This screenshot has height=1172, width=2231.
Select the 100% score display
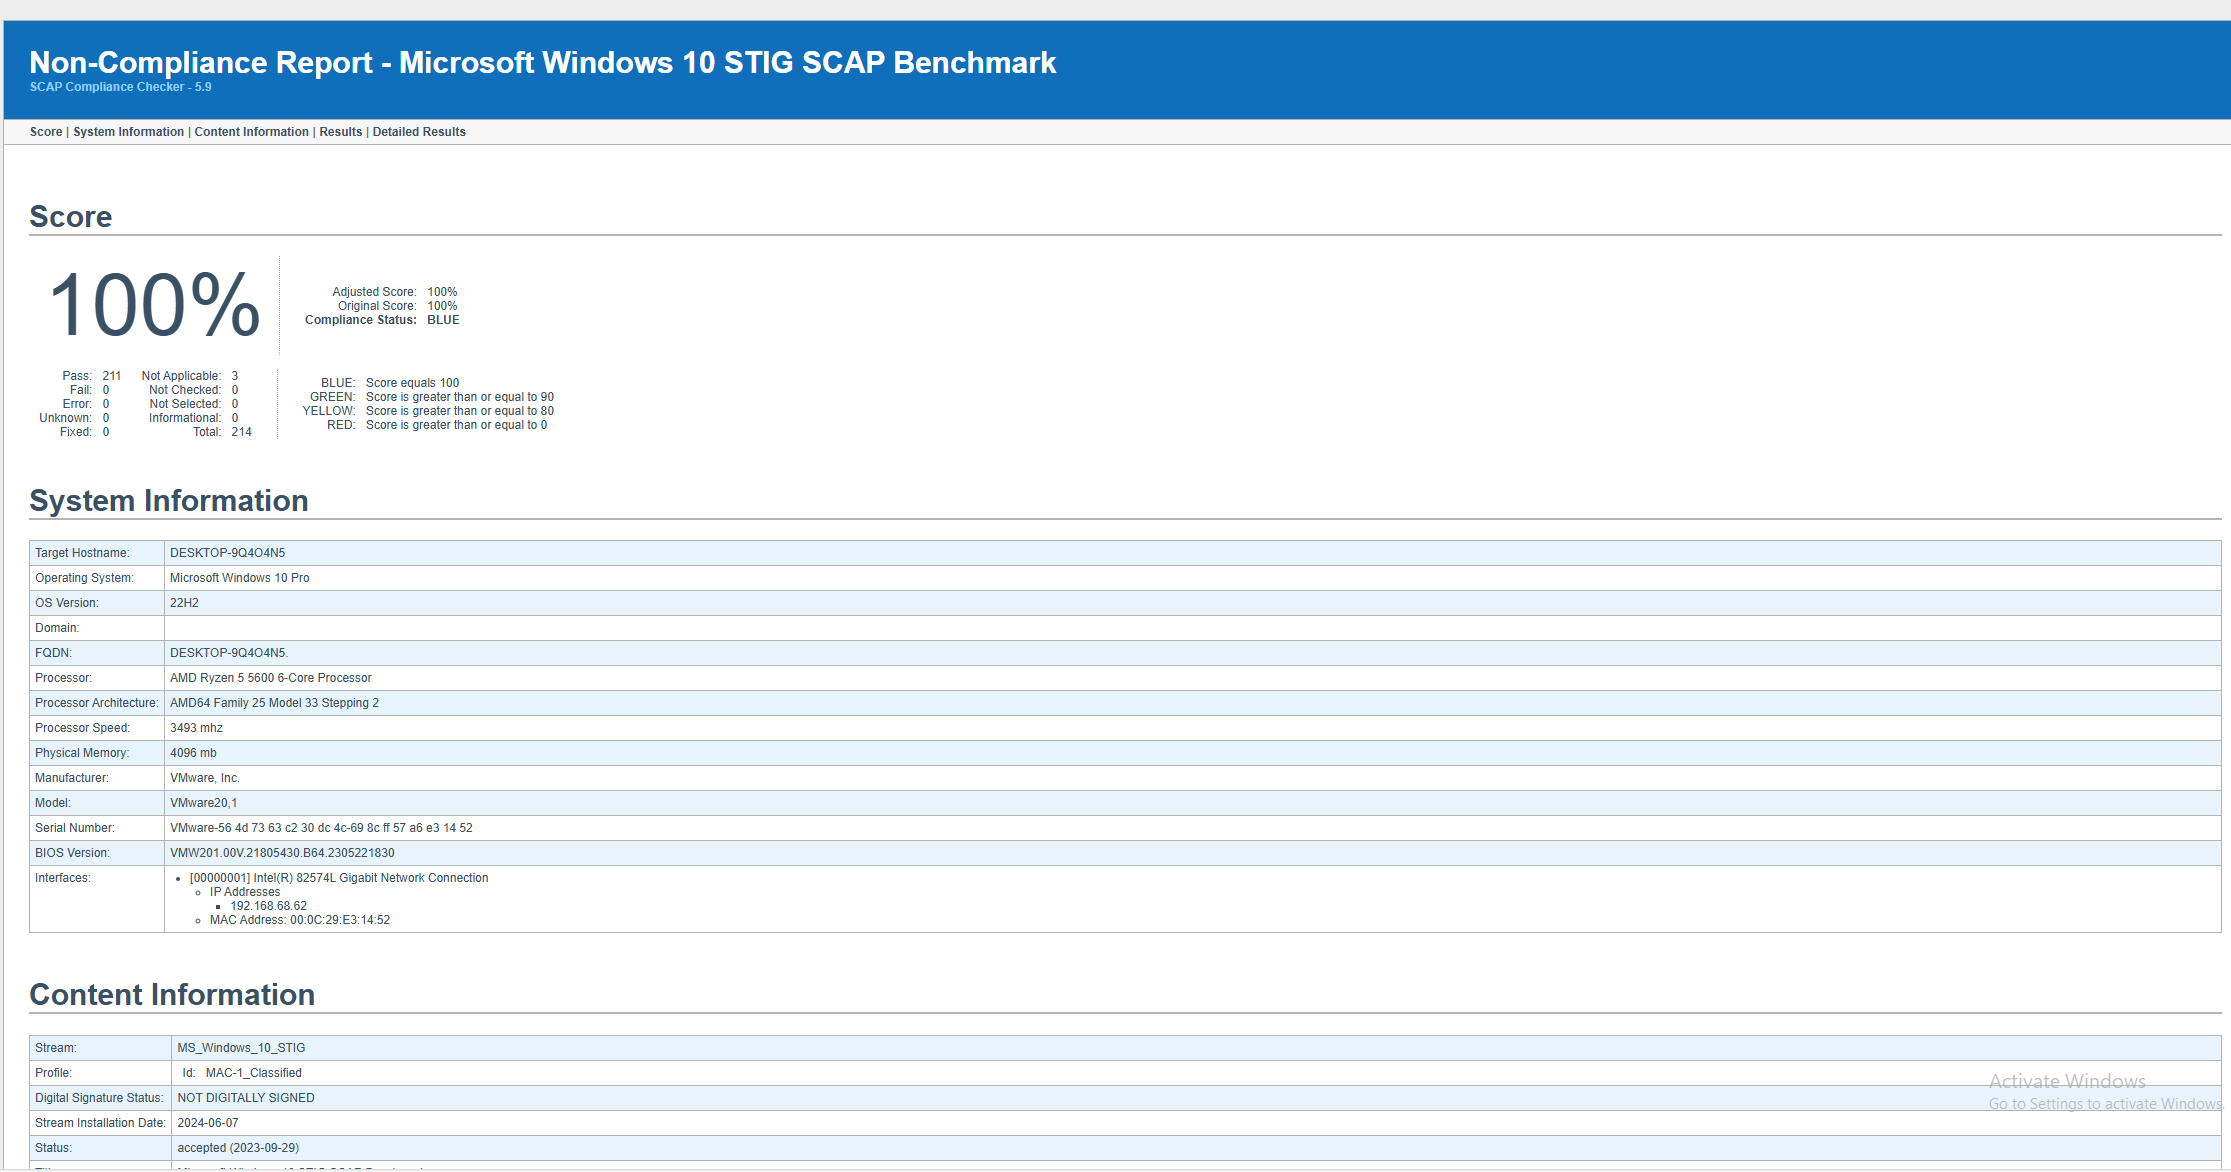(x=154, y=305)
